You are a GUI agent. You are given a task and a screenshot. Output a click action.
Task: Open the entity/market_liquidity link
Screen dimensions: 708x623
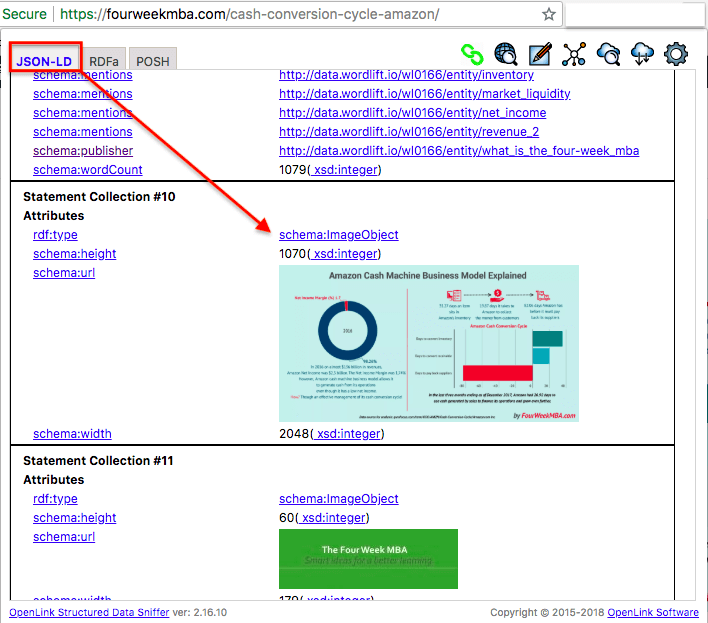pos(424,94)
